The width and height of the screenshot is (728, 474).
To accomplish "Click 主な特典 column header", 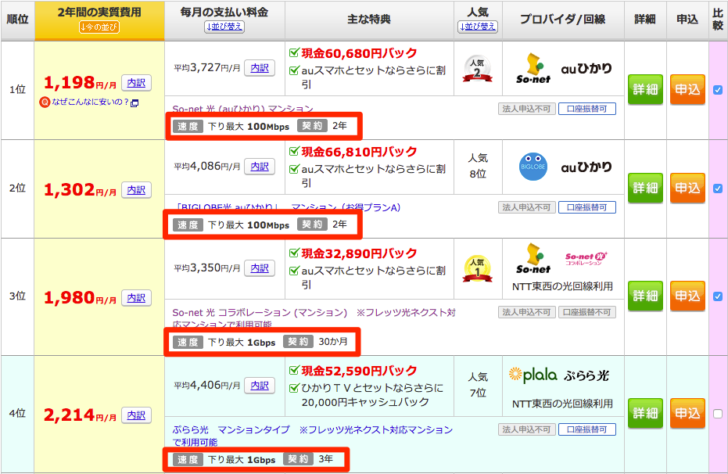I will pyautogui.click(x=369, y=19).
